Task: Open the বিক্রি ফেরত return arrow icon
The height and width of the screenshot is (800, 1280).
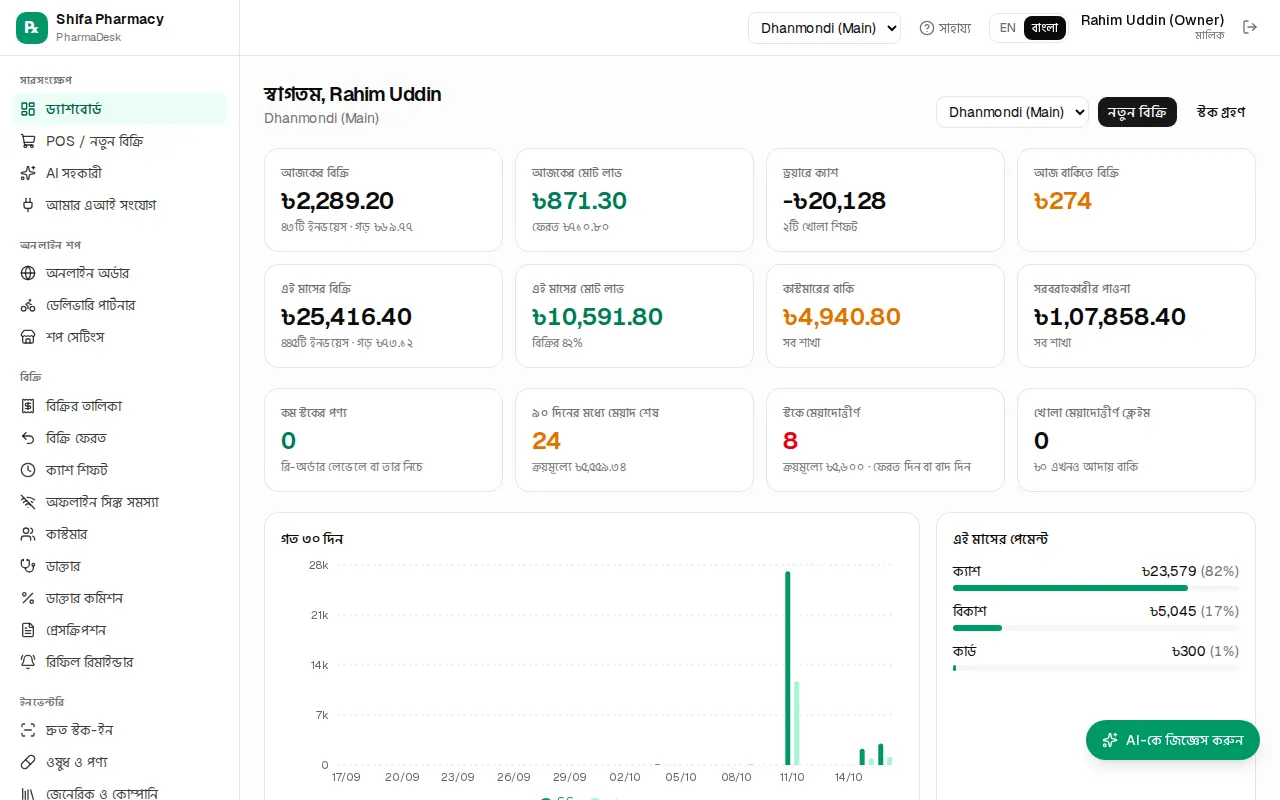Action: (28, 438)
